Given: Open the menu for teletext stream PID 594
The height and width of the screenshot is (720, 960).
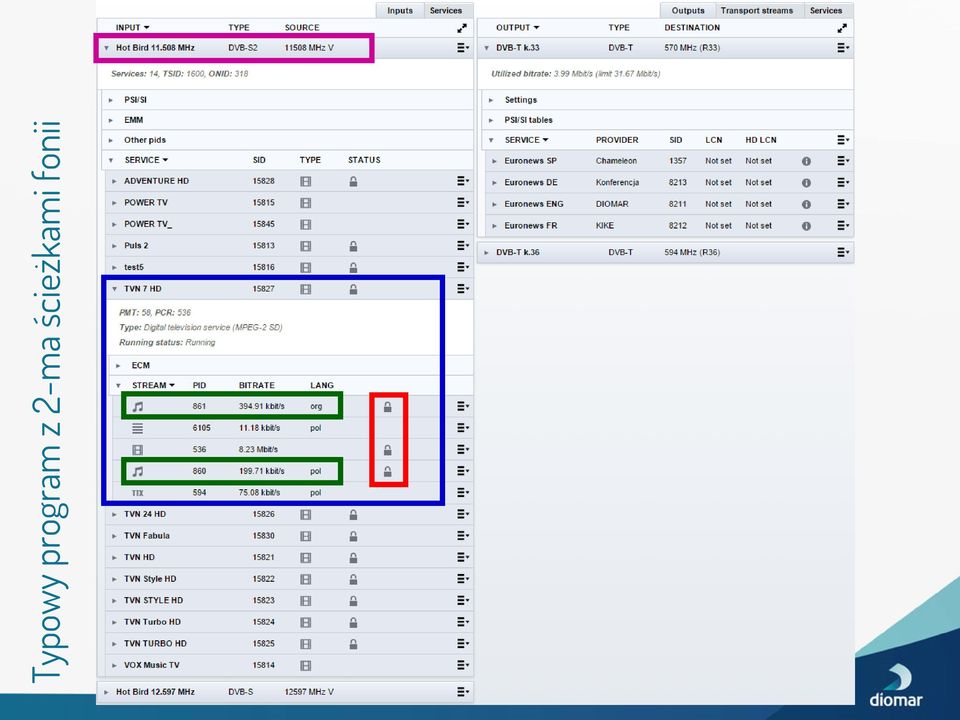Looking at the screenshot, I should [x=462, y=492].
